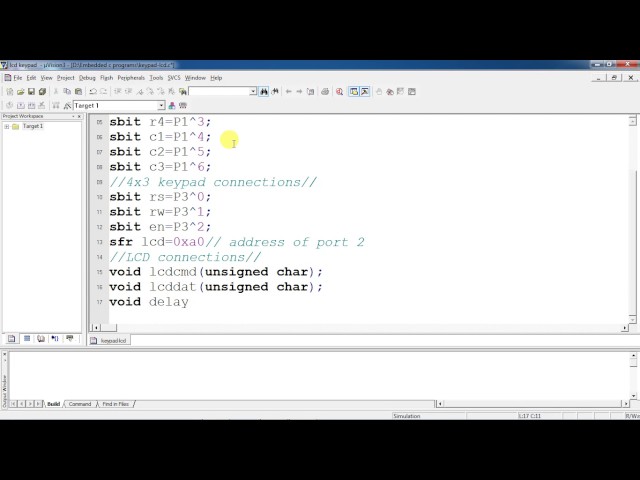
Task: Click editor horizontal scrollbar right arrow
Action: click(624, 328)
